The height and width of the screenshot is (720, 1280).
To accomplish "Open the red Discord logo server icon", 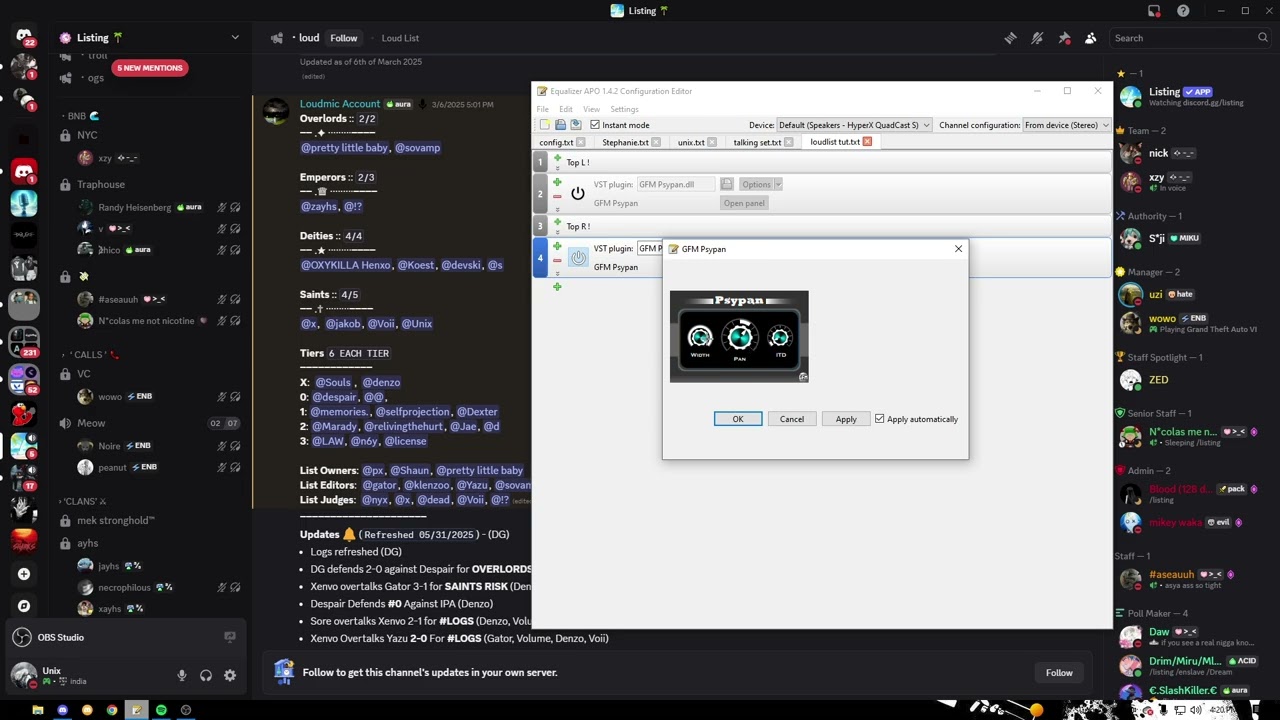I will tap(24, 171).
